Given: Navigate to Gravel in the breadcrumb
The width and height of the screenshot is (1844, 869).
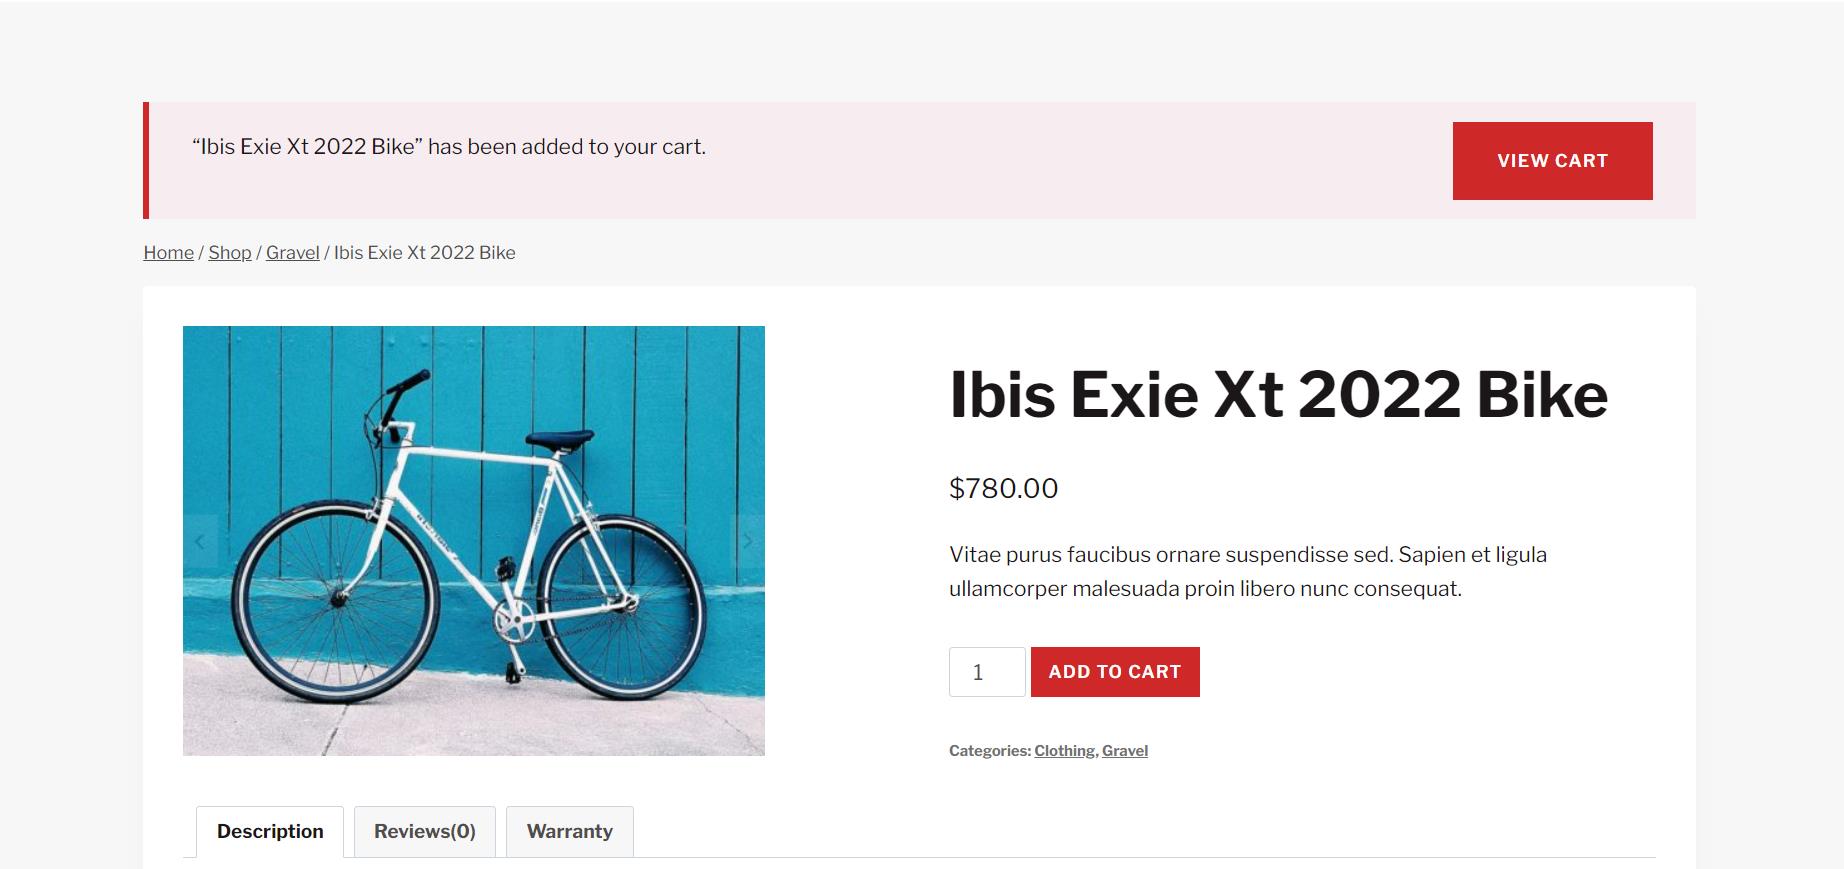Looking at the screenshot, I should 293,253.
